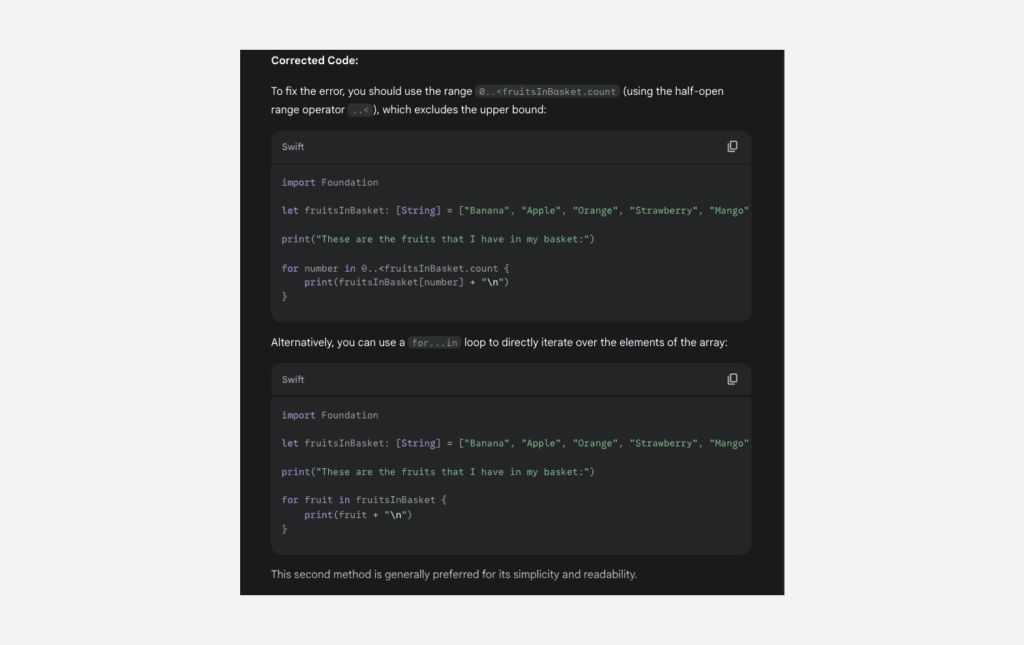
Task: Select the print(fruit) line in second snippet
Action: point(355,514)
